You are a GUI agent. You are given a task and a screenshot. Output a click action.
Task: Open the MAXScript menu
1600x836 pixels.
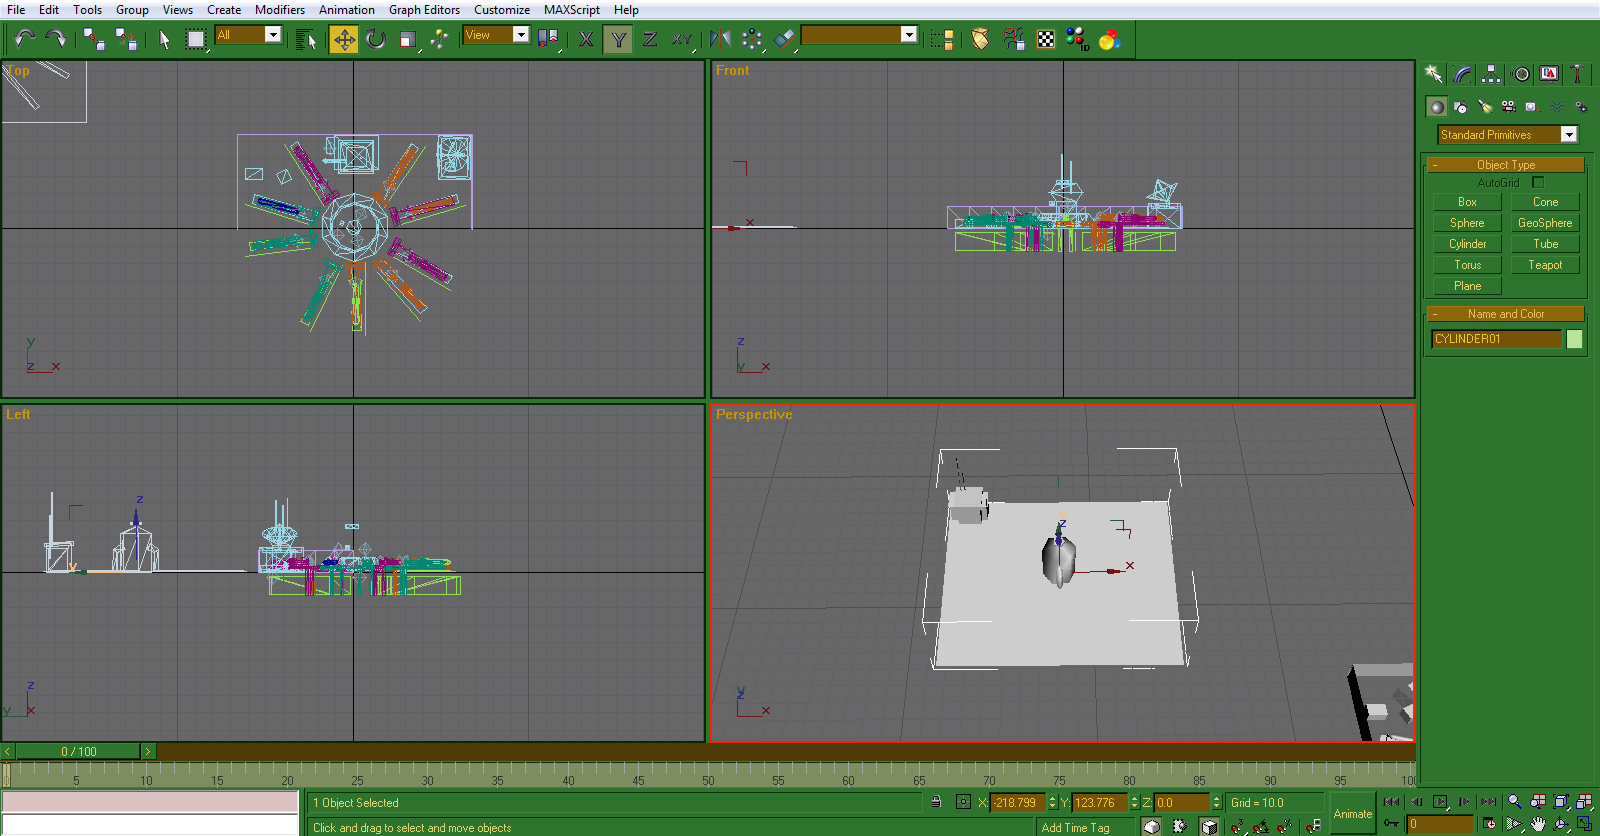click(571, 10)
